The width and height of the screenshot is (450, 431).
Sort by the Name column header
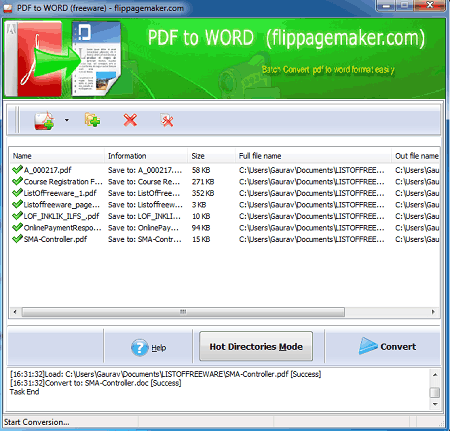(56, 156)
